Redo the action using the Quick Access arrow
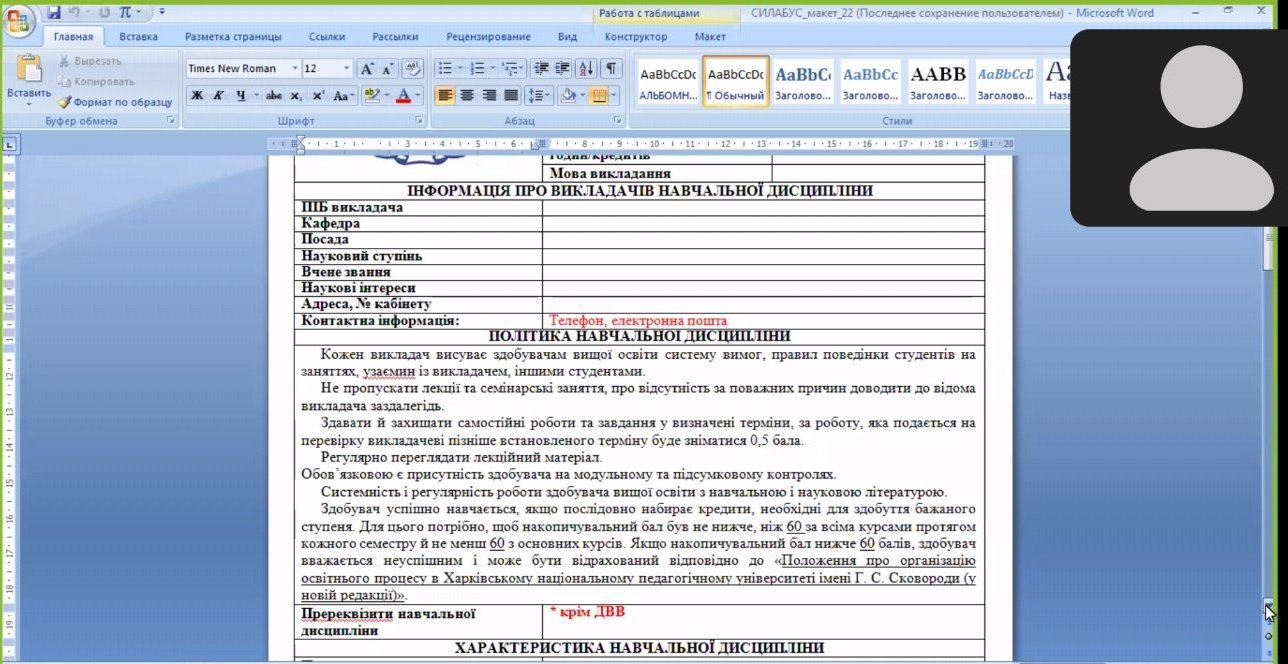The width and height of the screenshot is (1288, 664). point(103,12)
